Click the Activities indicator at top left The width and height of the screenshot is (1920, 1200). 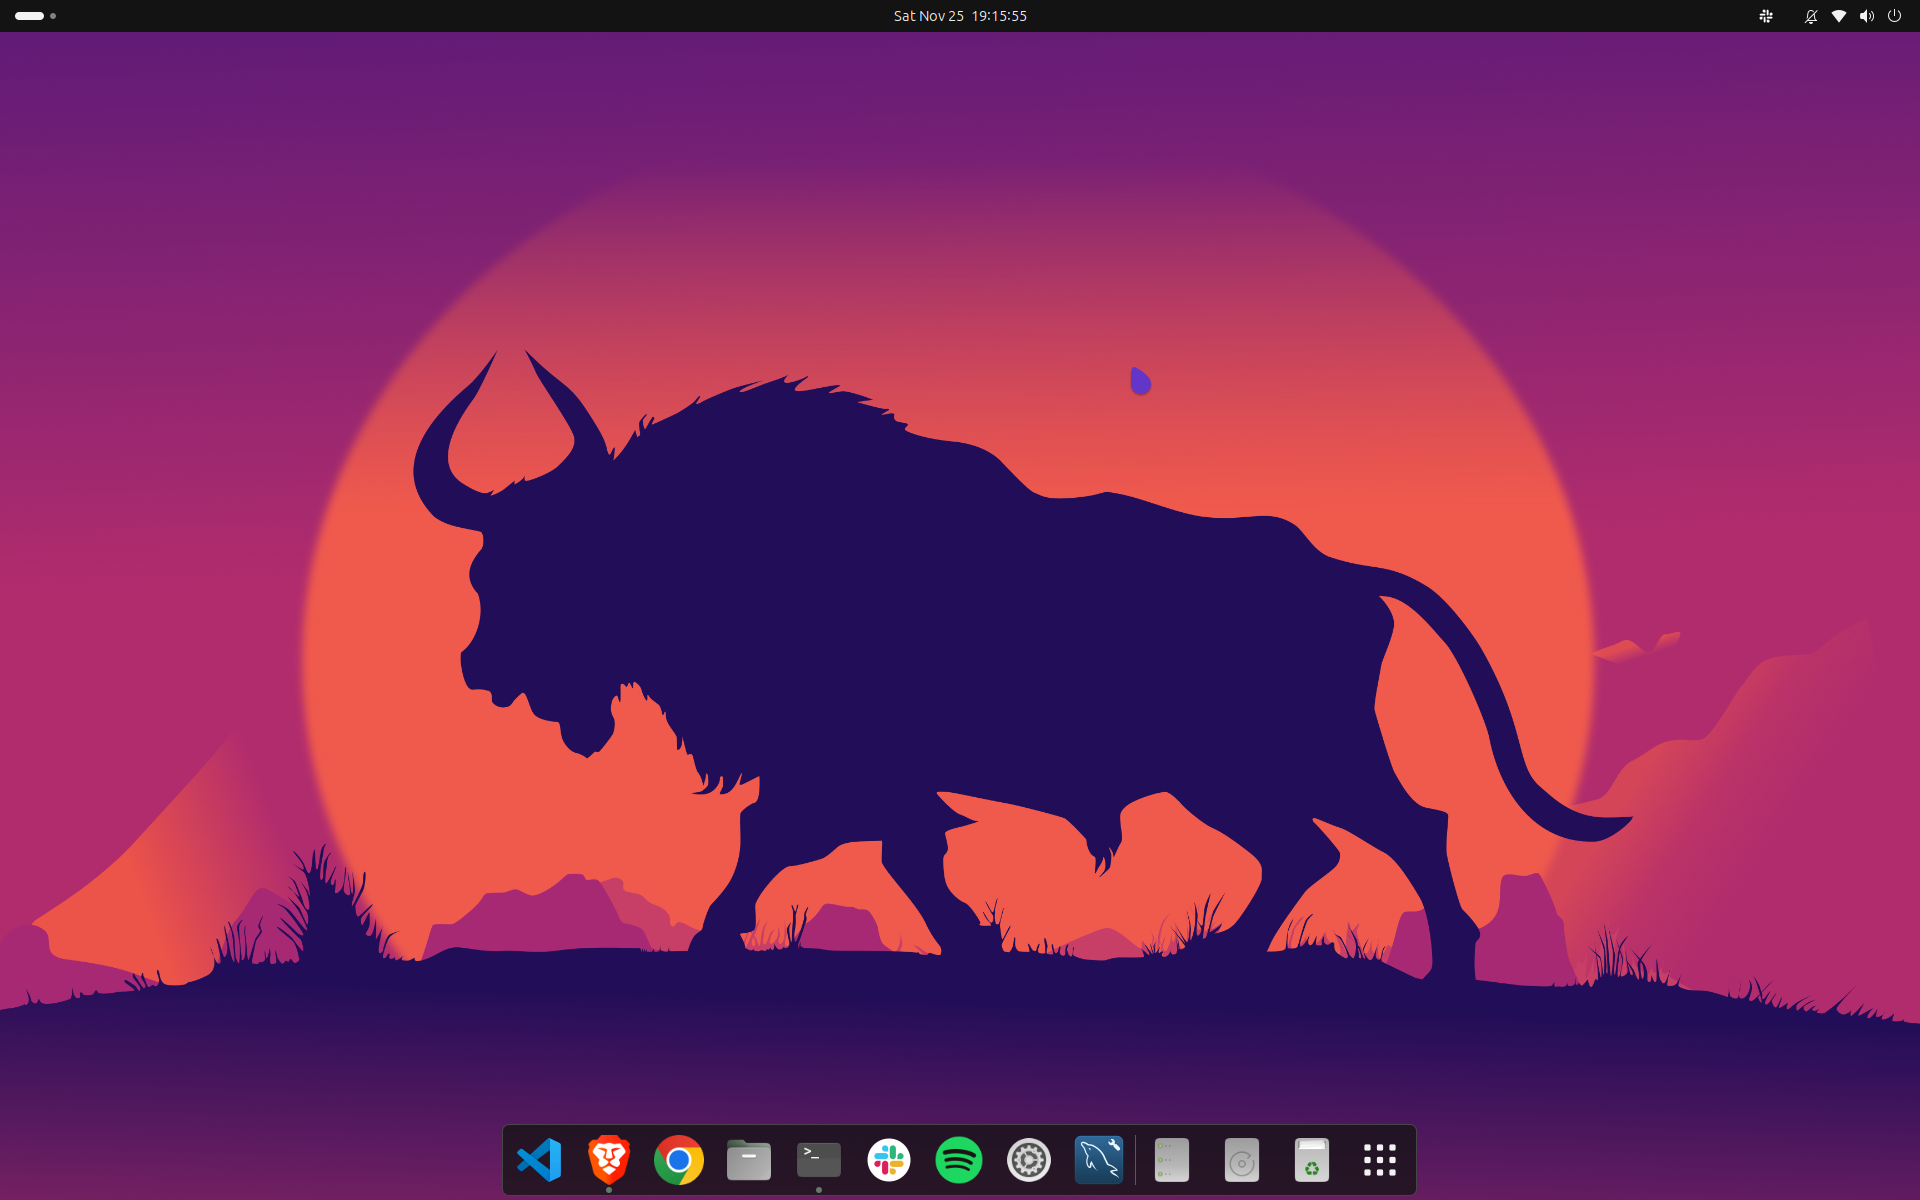(30, 16)
